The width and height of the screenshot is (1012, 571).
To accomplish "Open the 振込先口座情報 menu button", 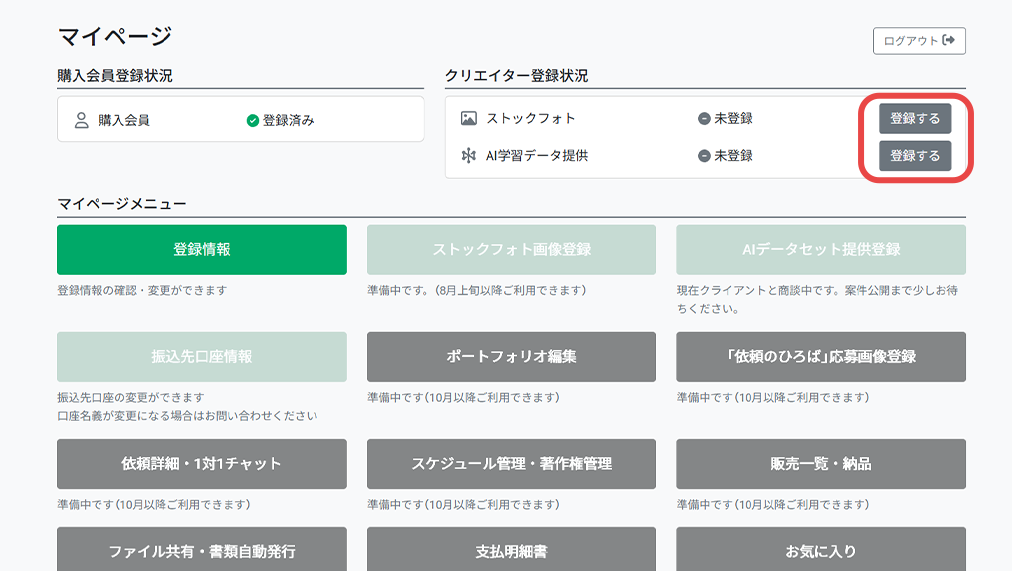I will [x=201, y=357].
